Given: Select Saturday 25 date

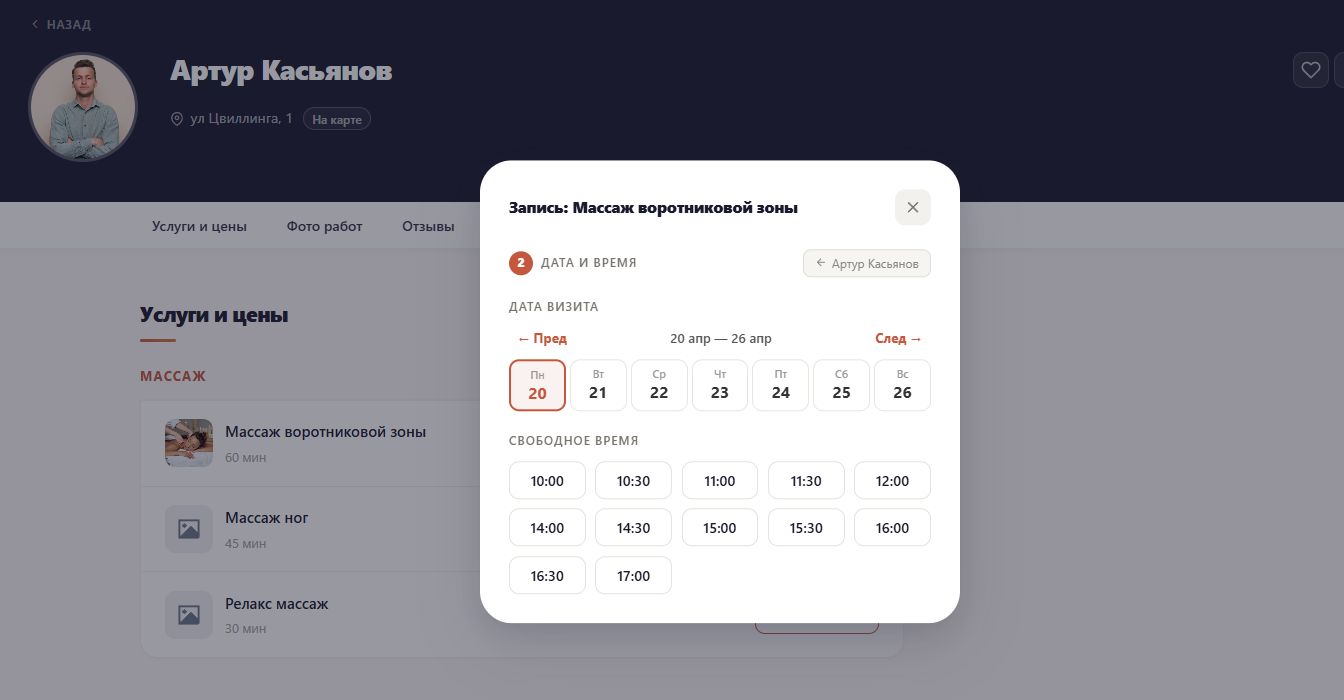Looking at the screenshot, I should (x=842, y=385).
